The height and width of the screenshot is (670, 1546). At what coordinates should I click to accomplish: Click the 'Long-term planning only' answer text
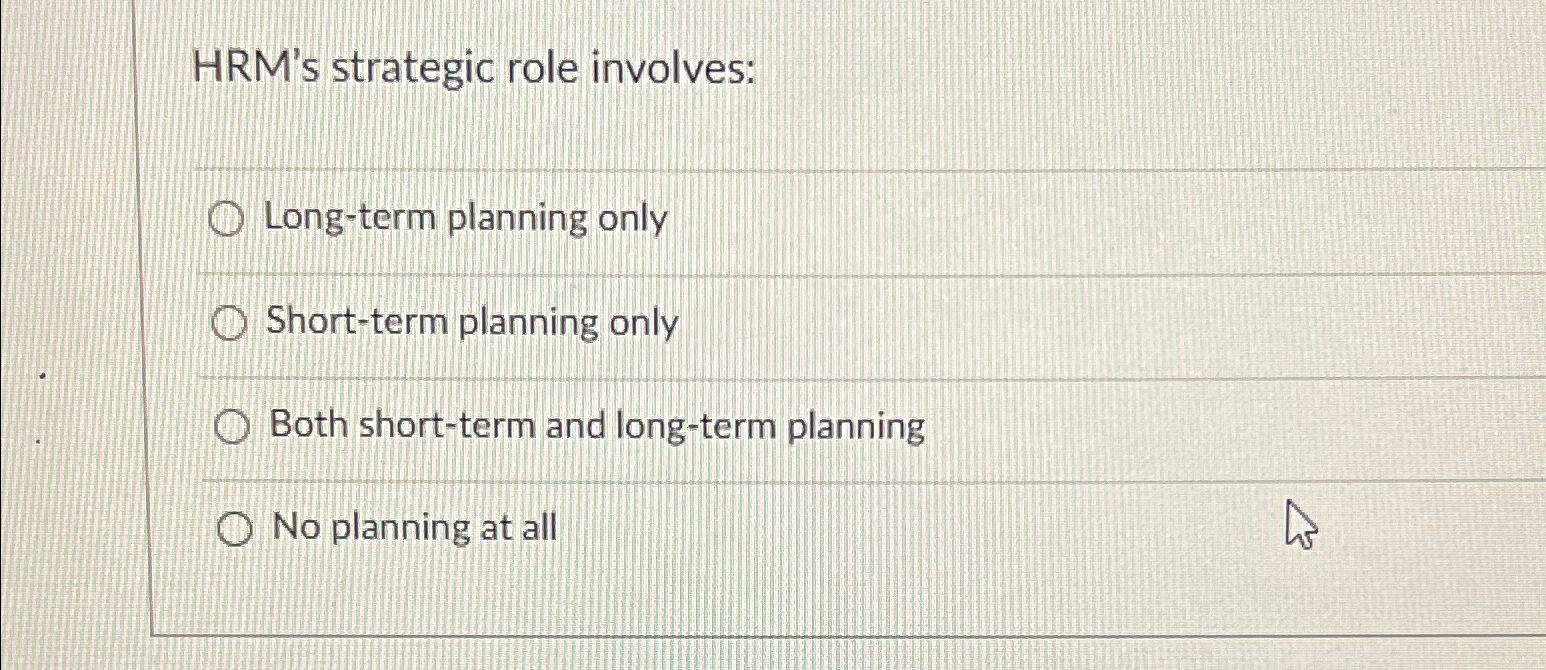467,218
